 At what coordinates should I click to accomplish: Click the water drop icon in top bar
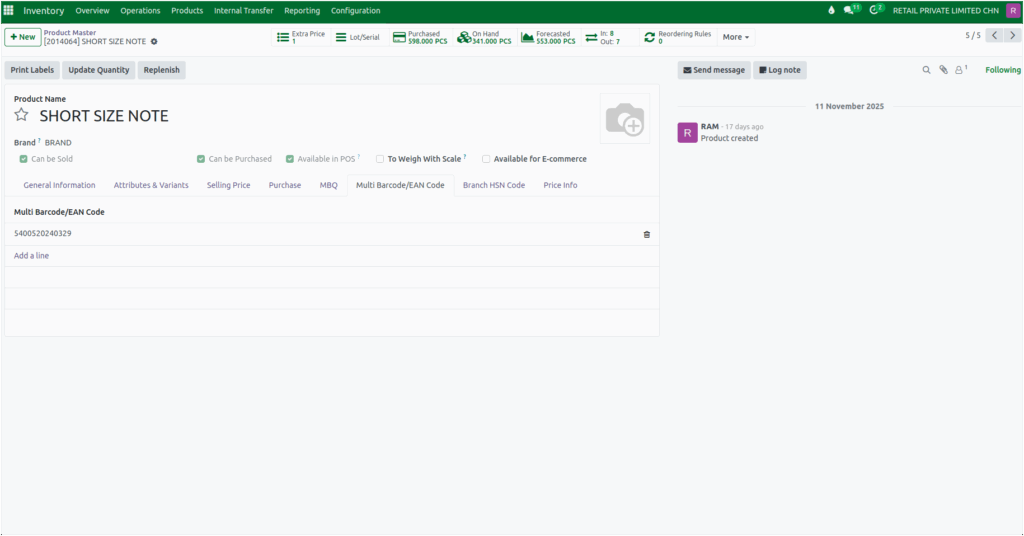(831, 10)
